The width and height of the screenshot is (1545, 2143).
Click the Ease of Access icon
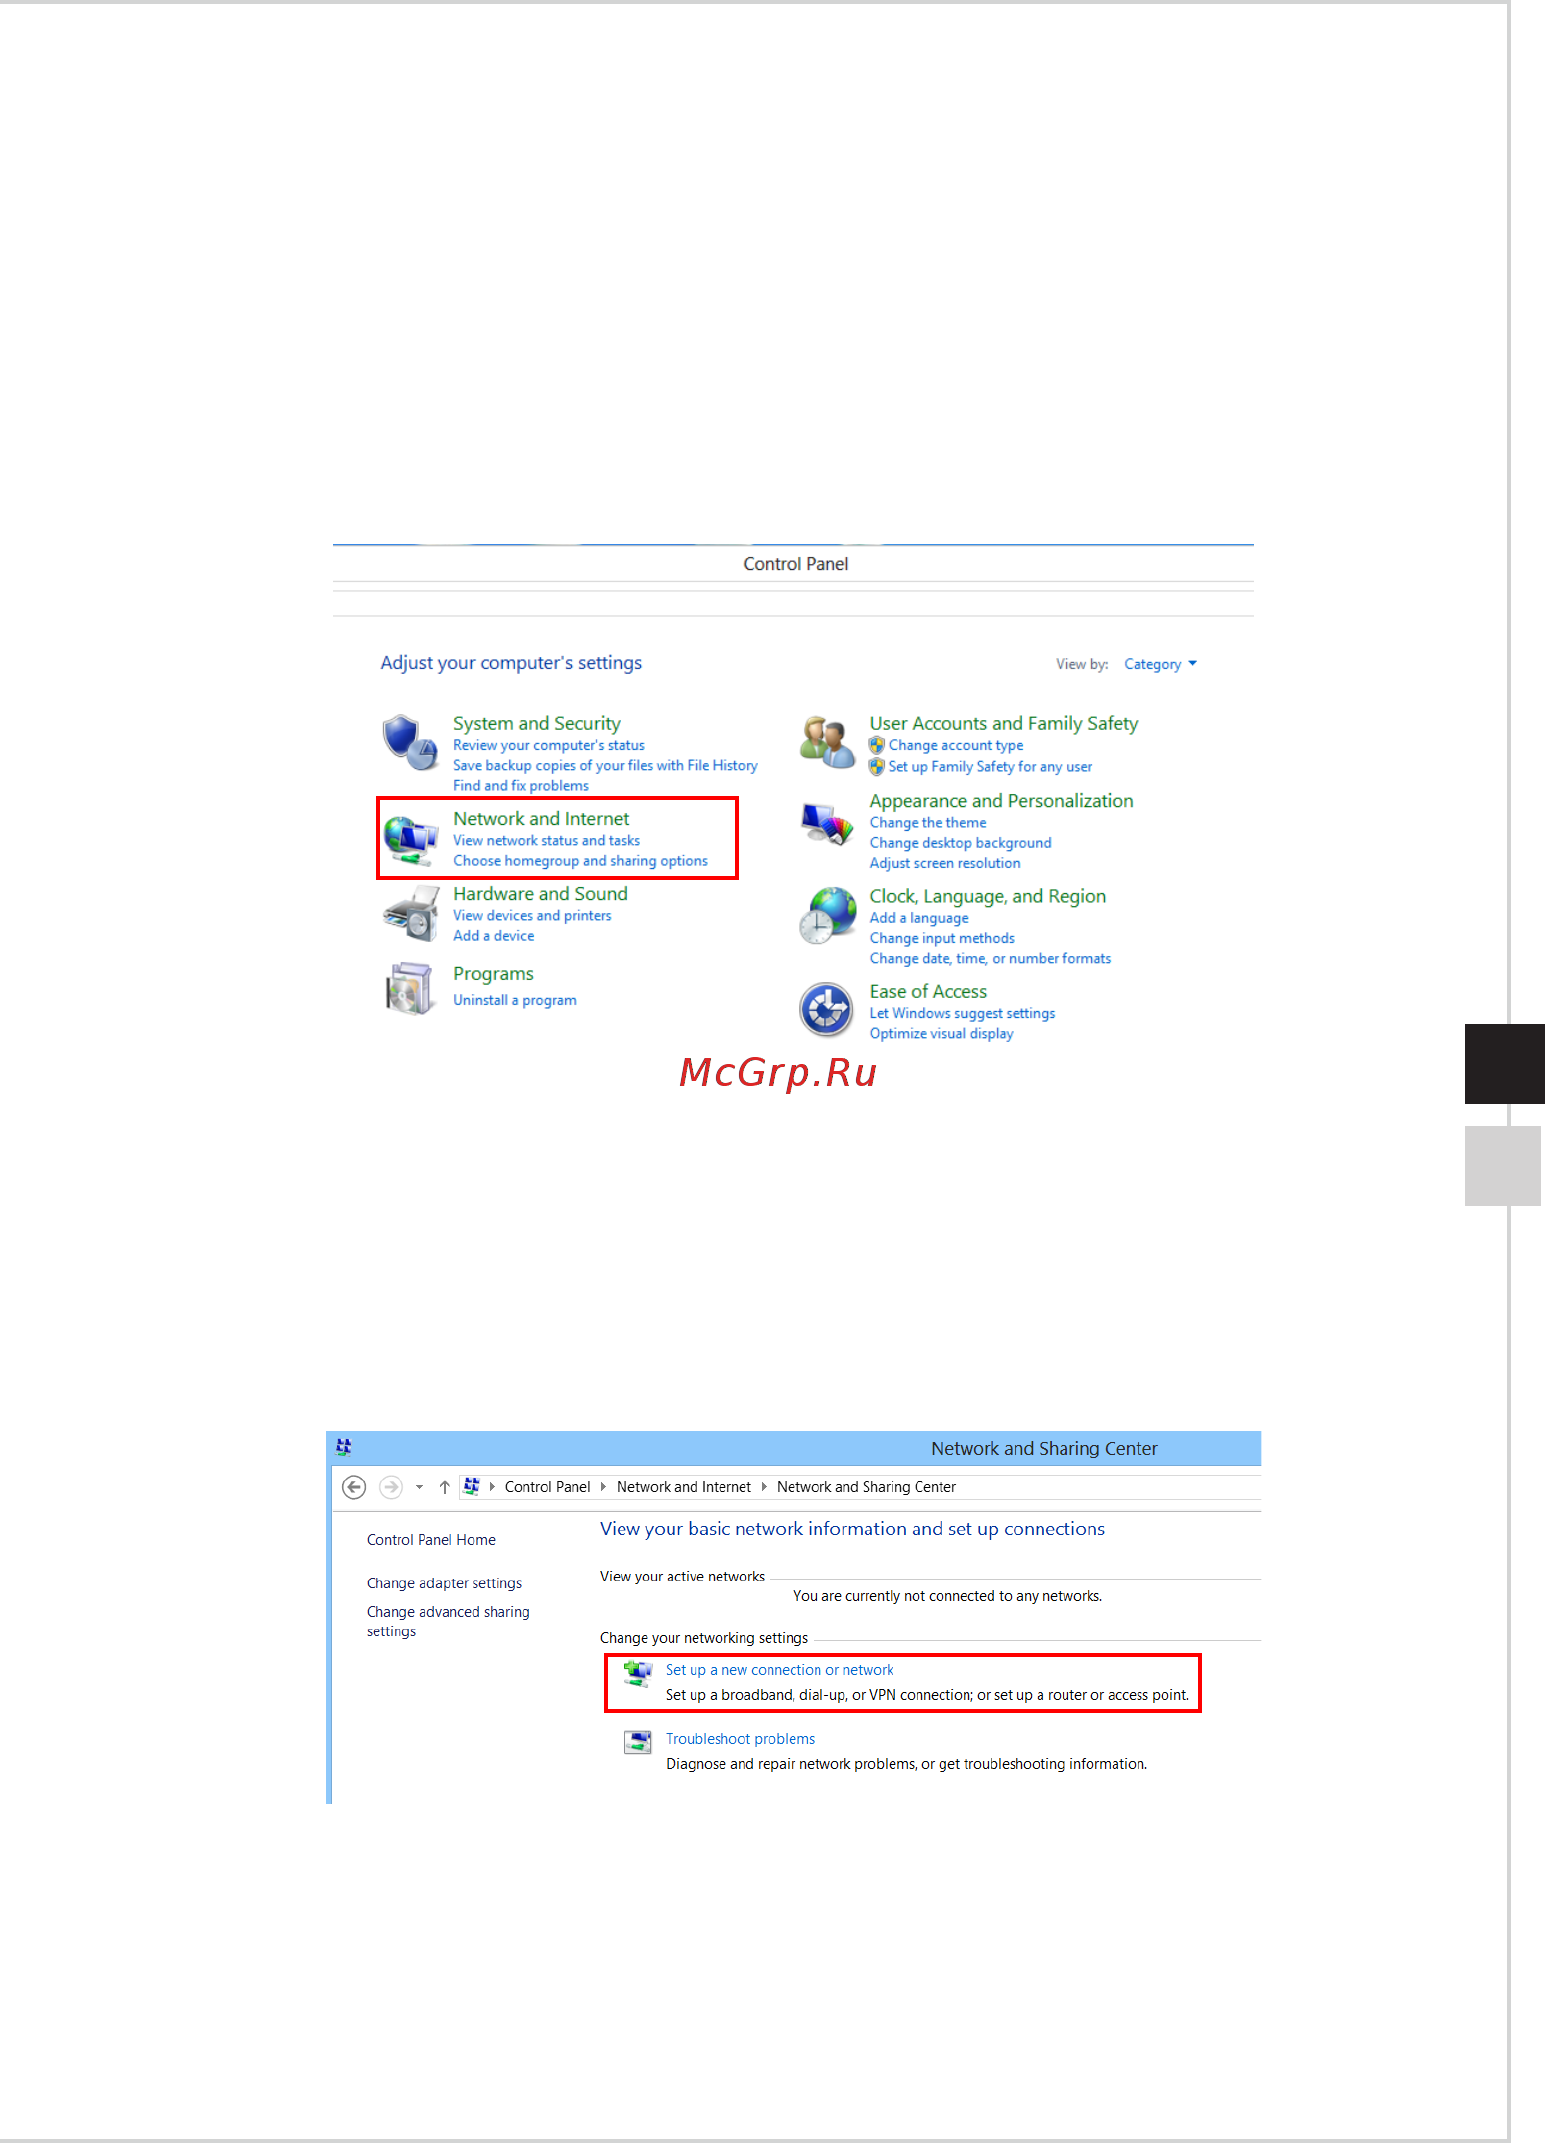tap(826, 1010)
